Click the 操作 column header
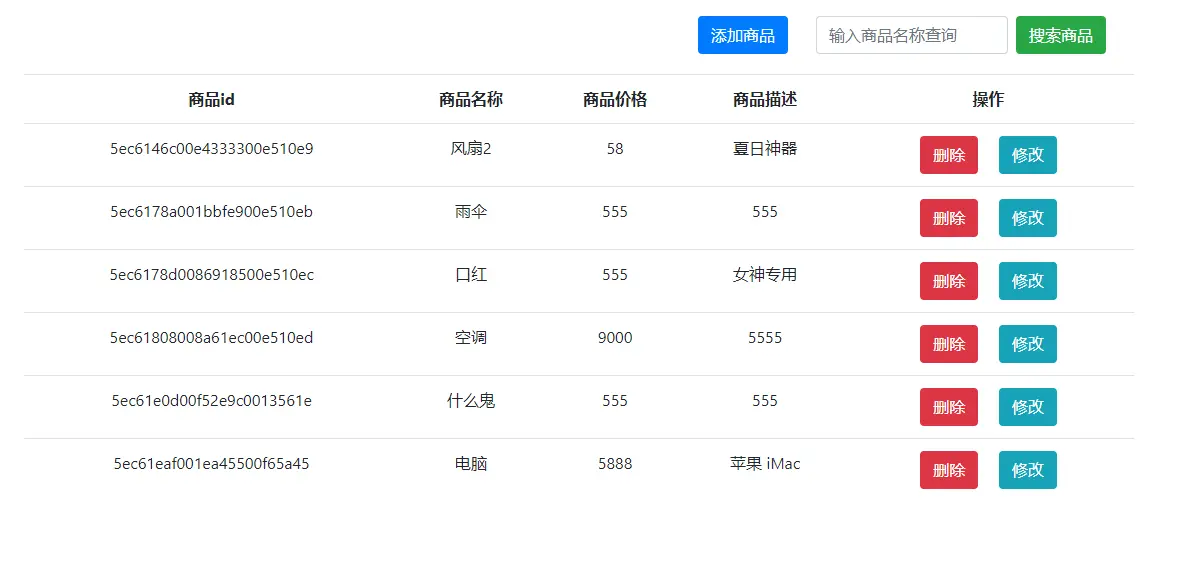Viewport: 1187px width, 574px height. [988, 99]
